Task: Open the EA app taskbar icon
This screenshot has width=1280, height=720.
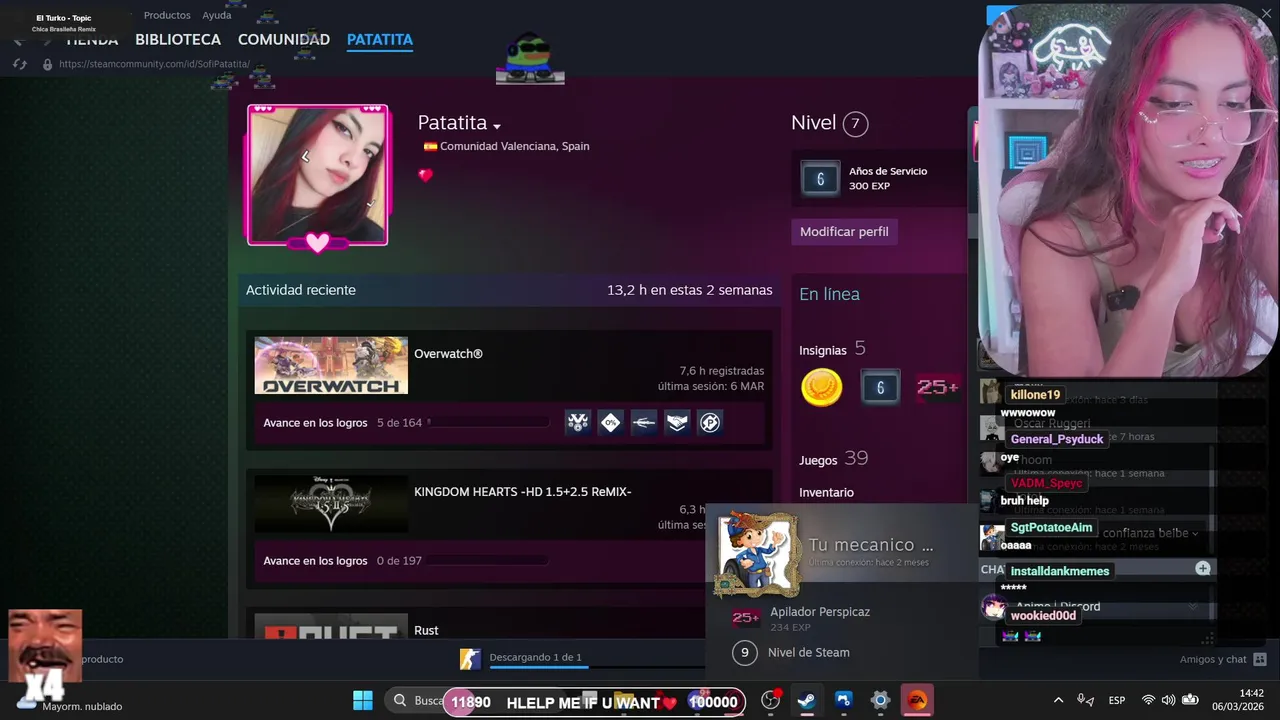Action: (x=916, y=700)
